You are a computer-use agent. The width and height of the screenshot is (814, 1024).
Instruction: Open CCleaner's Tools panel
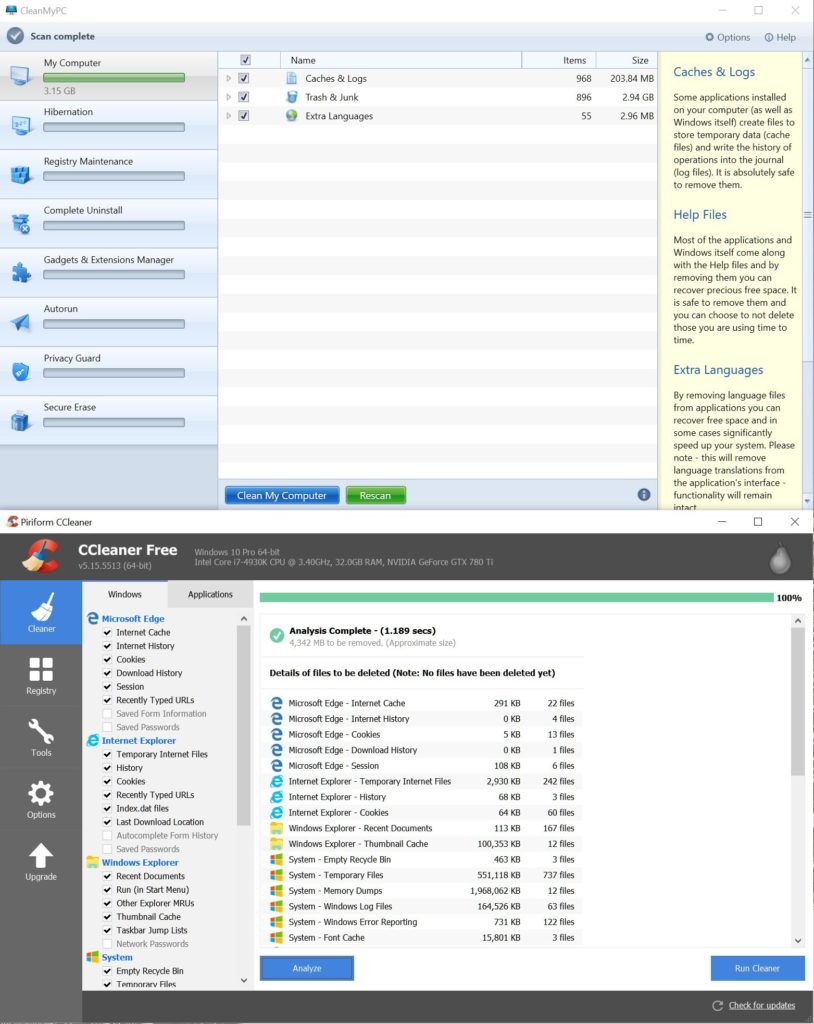click(x=40, y=735)
